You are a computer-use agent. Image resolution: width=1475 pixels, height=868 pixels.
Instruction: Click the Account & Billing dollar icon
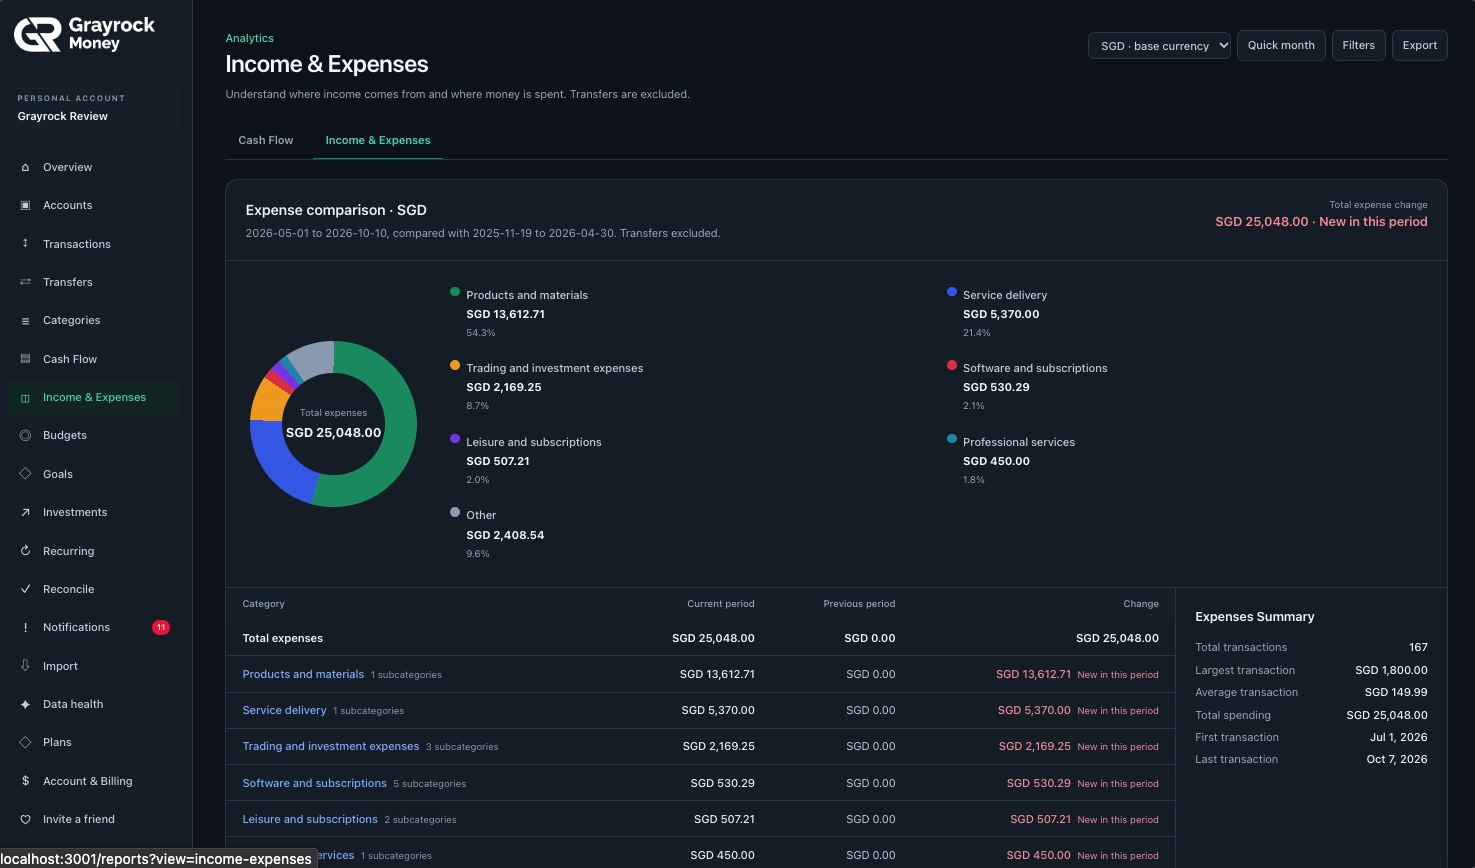tap(25, 781)
